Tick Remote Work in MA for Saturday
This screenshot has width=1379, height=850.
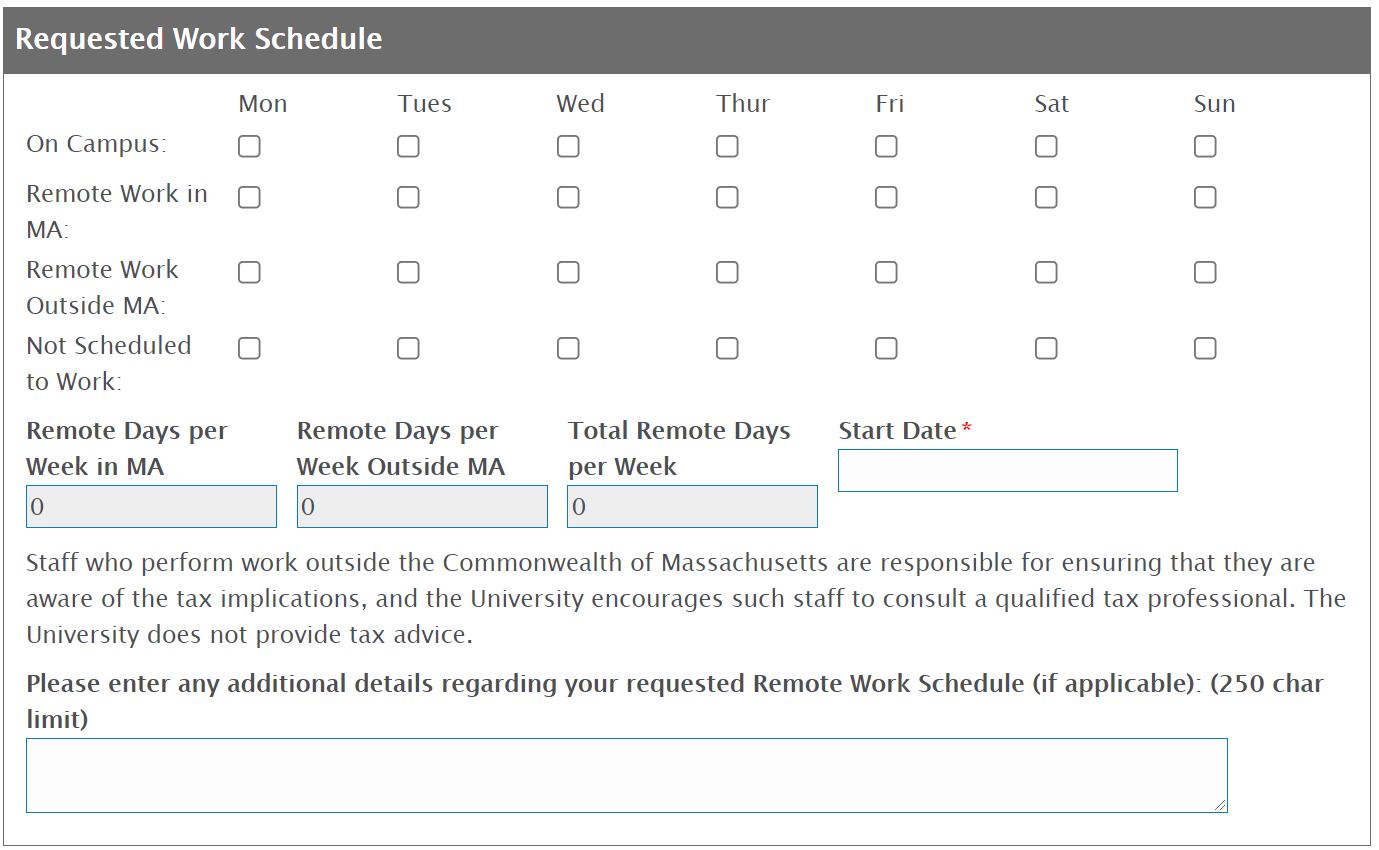tap(1046, 198)
